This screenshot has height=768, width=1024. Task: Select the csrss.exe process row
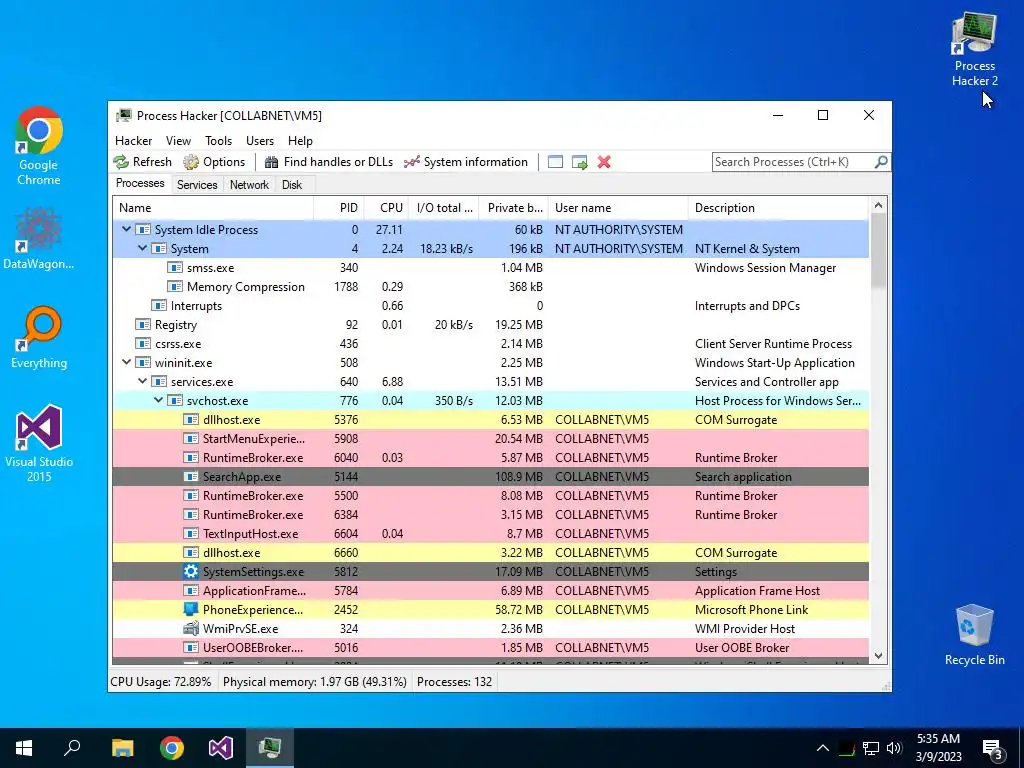490,343
